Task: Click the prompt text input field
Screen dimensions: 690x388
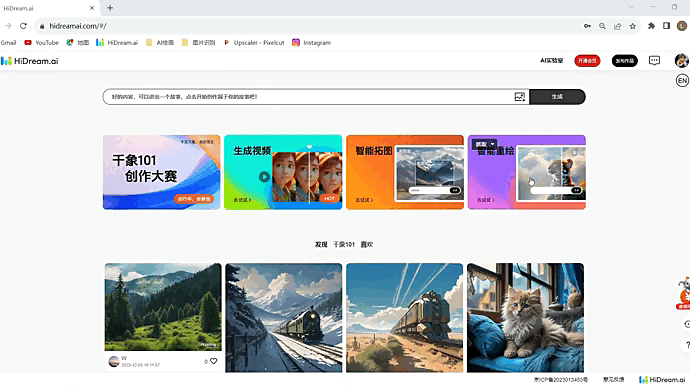Action: (308, 97)
